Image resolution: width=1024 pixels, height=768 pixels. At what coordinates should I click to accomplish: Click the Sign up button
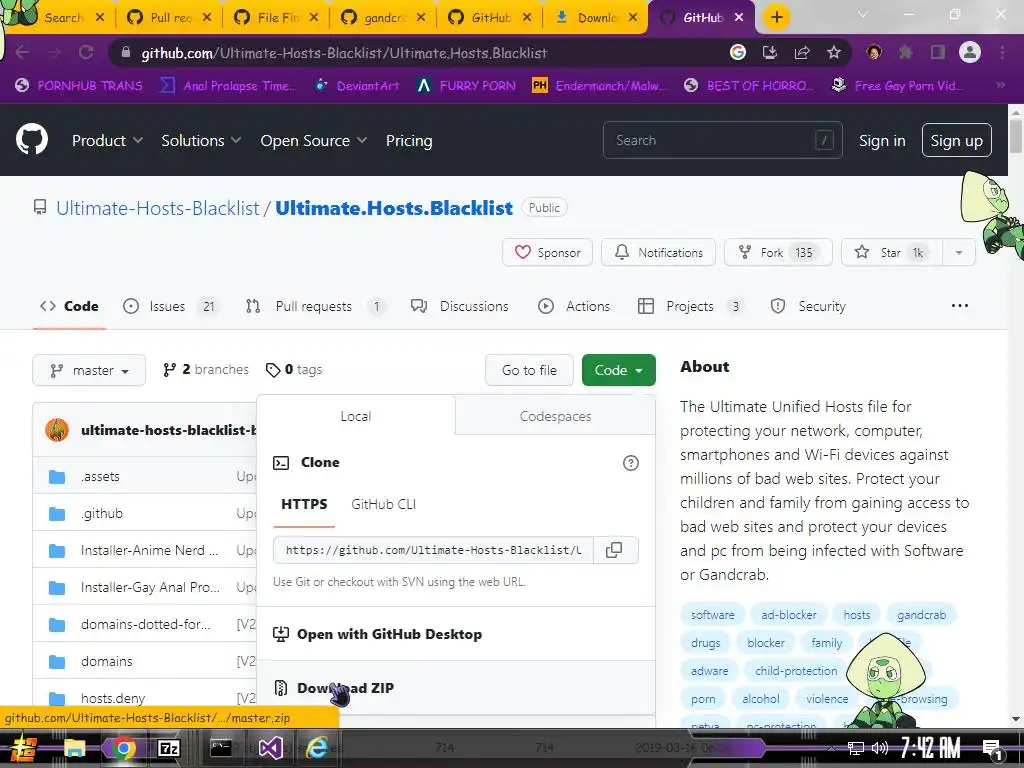pyautogui.click(x=956, y=140)
